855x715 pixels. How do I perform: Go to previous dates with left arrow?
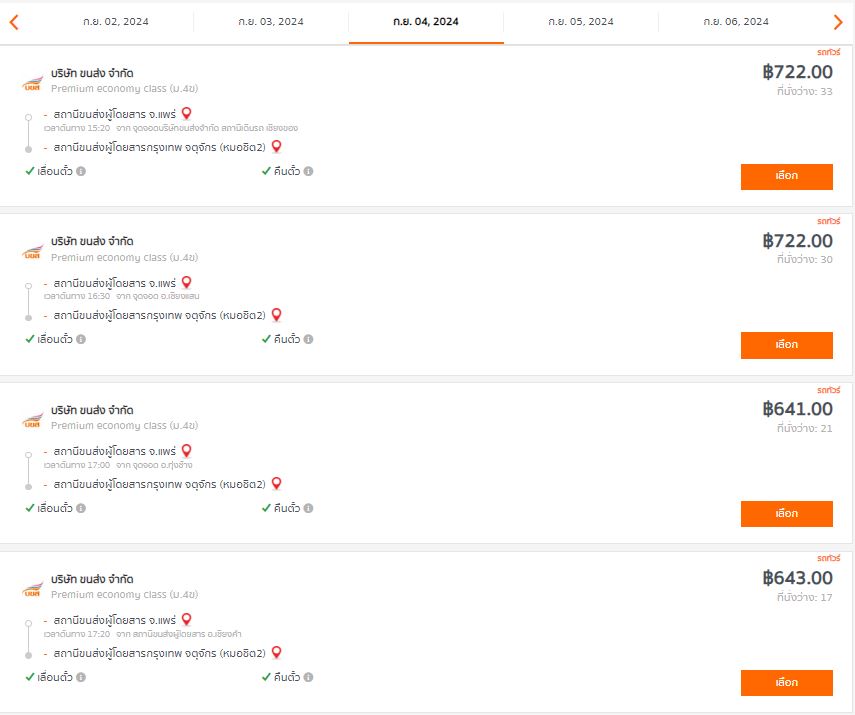(x=14, y=22)
